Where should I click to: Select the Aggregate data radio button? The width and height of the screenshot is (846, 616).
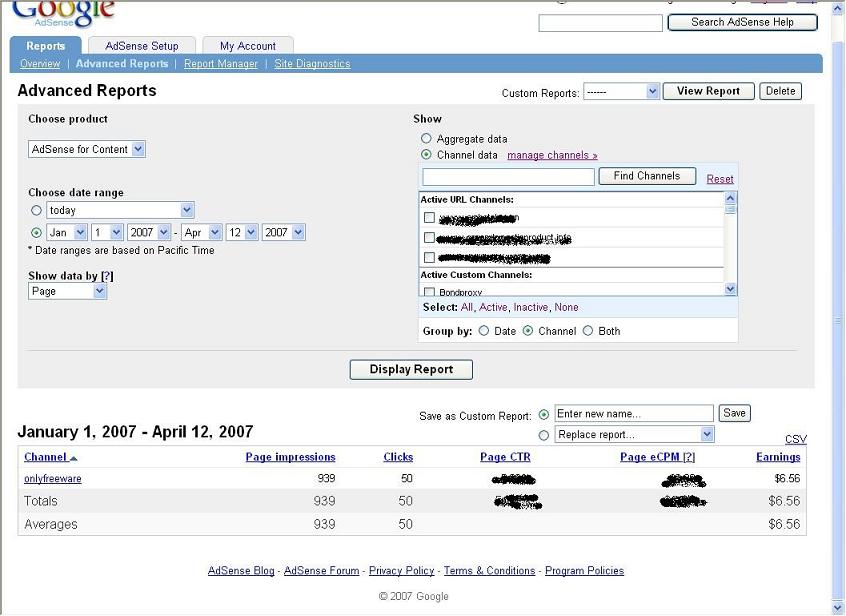(x=426, y=139)
